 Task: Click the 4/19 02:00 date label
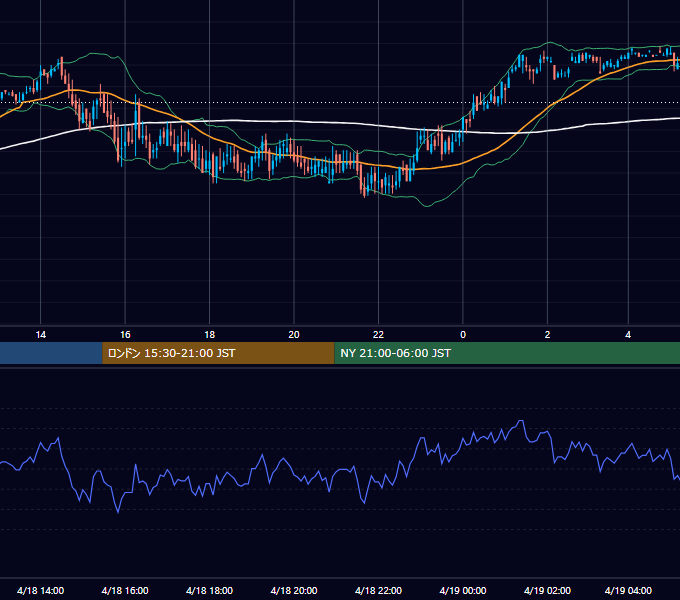pyautogui.click(x=547, y=590)
